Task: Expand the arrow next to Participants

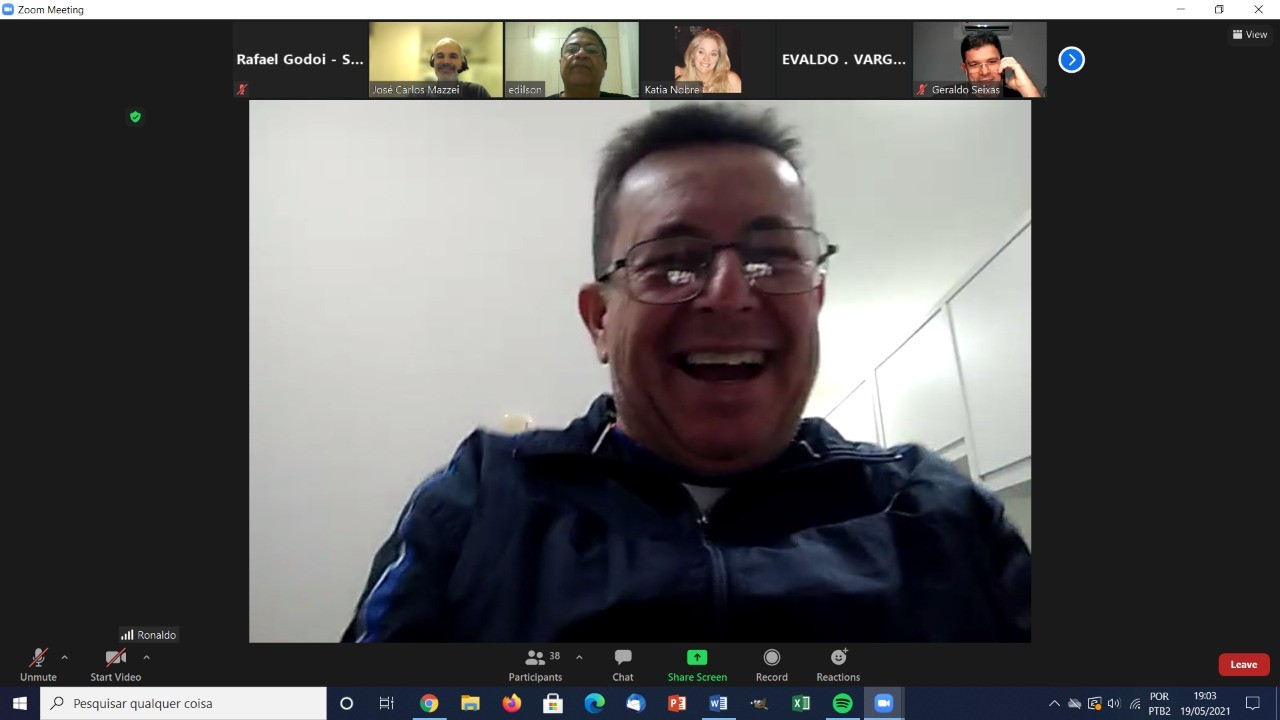Action: pyautogui.click(x=579, y=657)
